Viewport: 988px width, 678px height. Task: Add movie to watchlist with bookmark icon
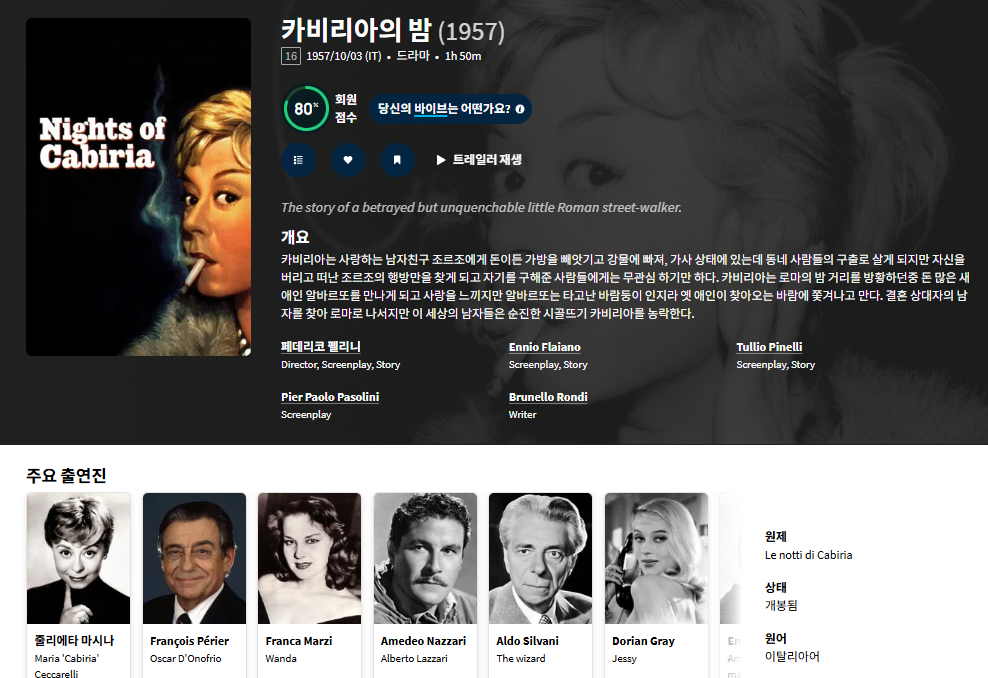point(397,160)
